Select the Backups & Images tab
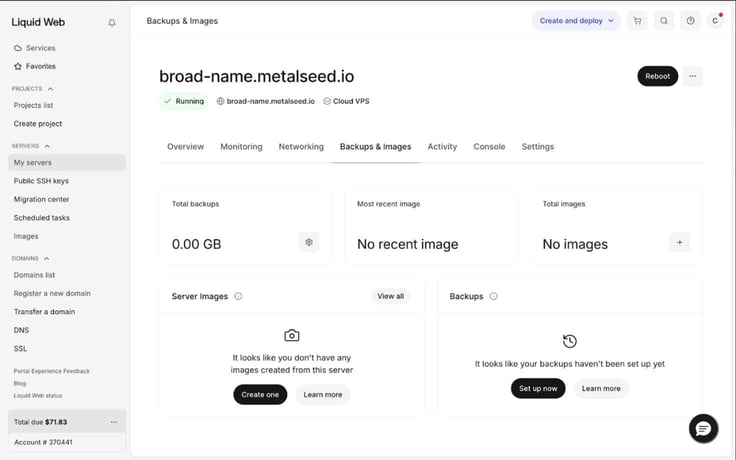The image size is (736, 460). 376,146
